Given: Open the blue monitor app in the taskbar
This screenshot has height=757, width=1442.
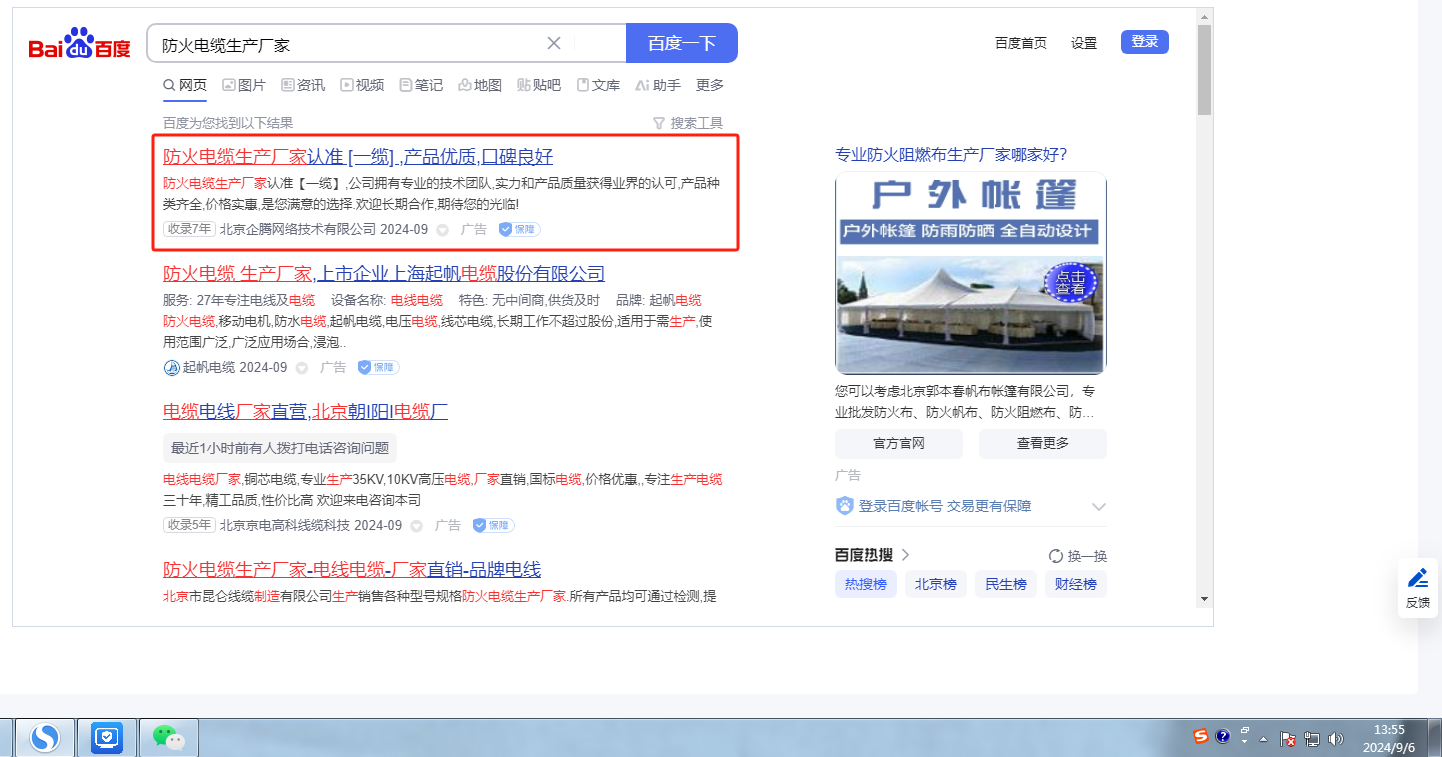Looking at the screenshot, I should pyautogui.click(x=107, y=738).
